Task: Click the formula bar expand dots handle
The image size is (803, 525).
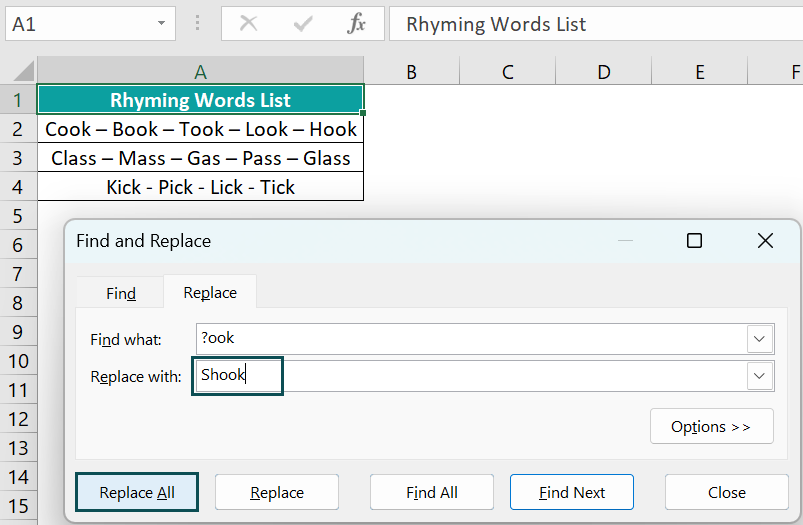Action: coord(198,24)
